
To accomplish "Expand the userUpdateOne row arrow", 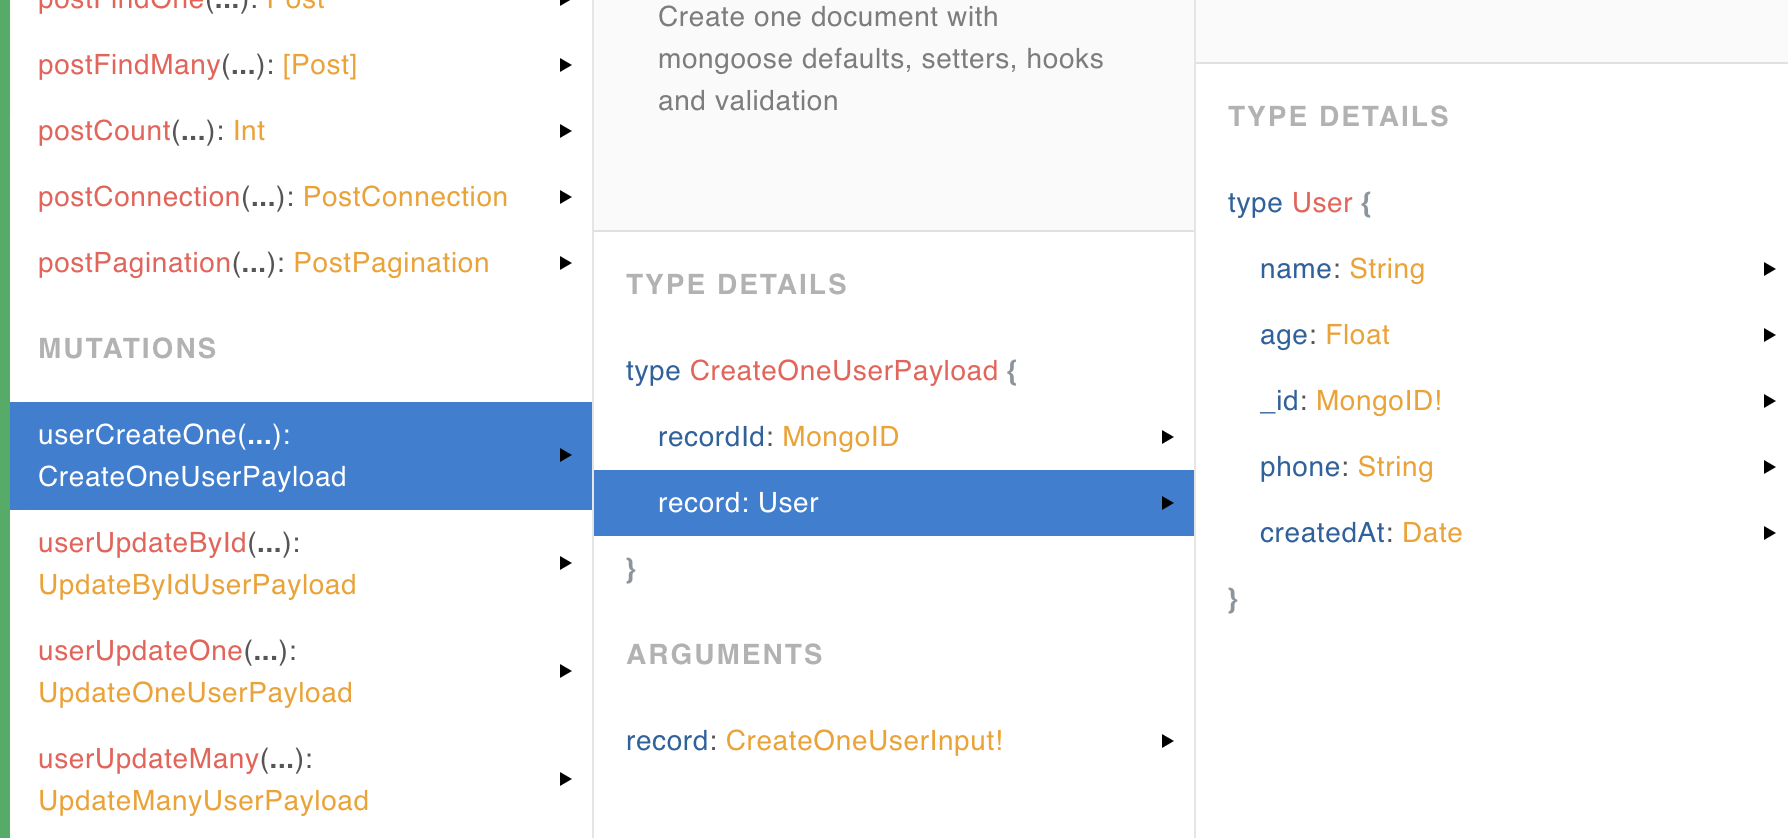I will [566, 671].
